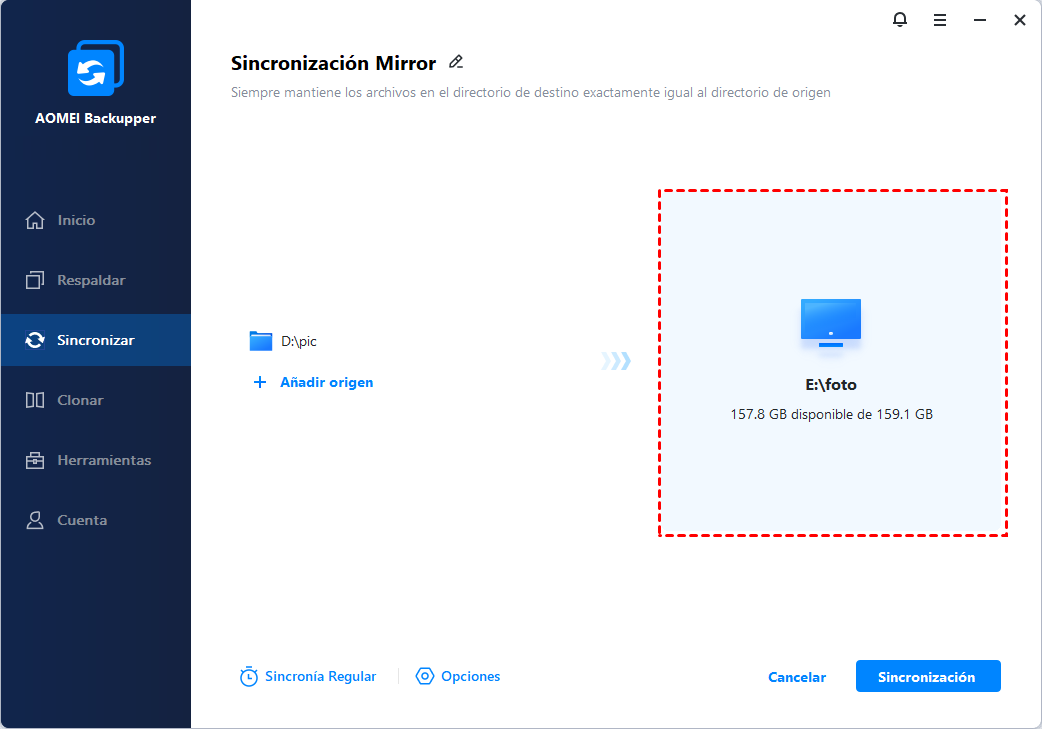Click the blue folder icon of D:\pic
Image resolution: width=1042 pixels, height=729 pixels.
tap(260, 341)
